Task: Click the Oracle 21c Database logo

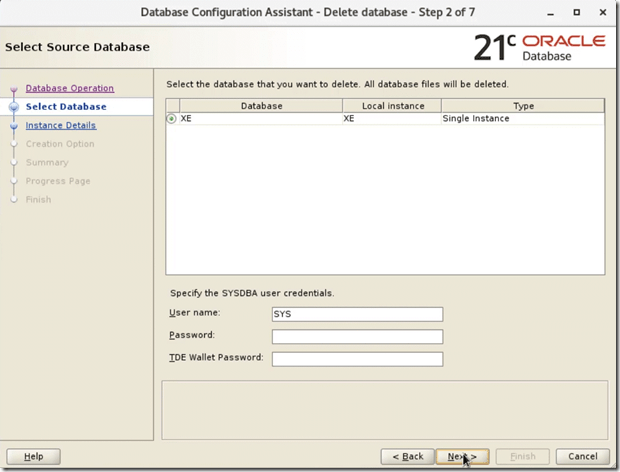Action: pos(540,47)
